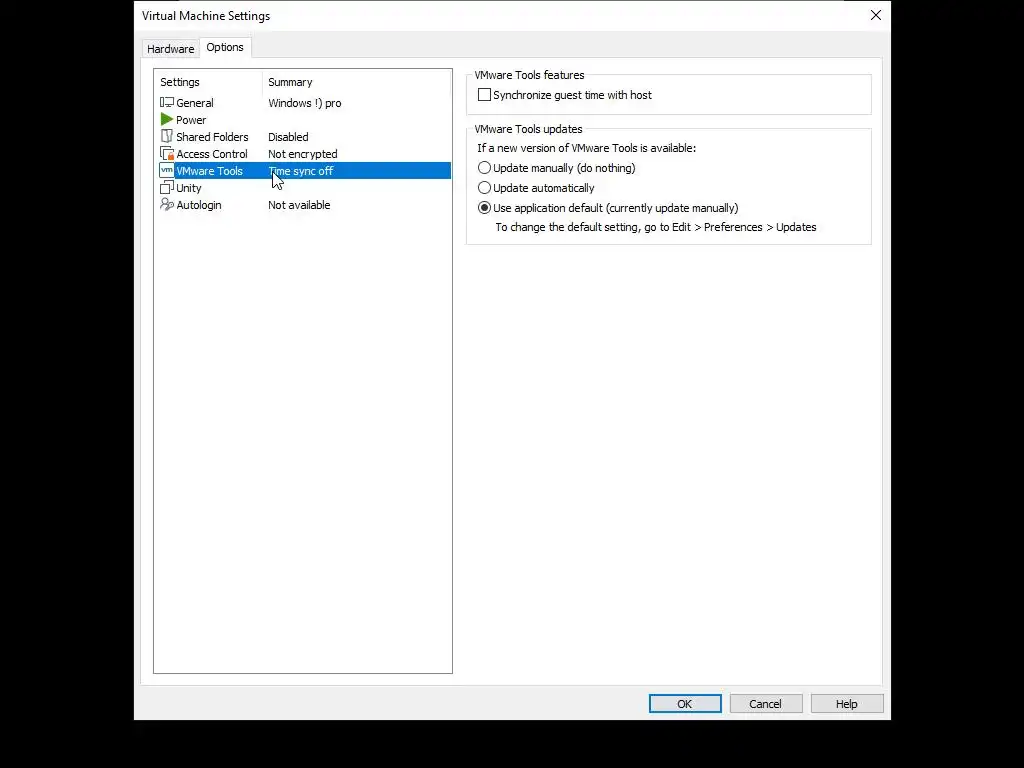Confirm settings with OK button
Image resolution: width=1024 pixels, height=768 pixels.
[684, 703]
